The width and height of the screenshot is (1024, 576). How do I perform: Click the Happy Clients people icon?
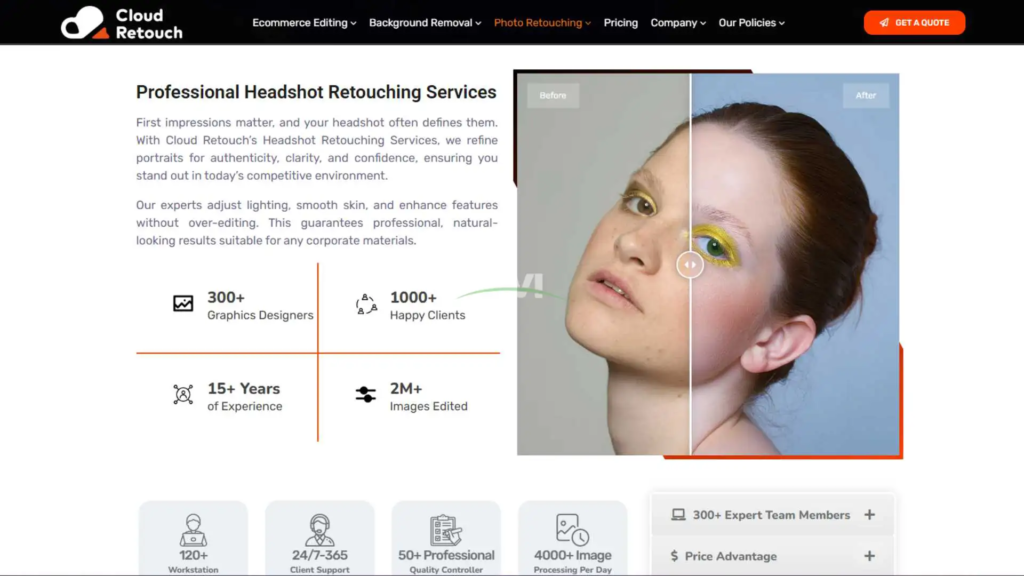[366, 305]
